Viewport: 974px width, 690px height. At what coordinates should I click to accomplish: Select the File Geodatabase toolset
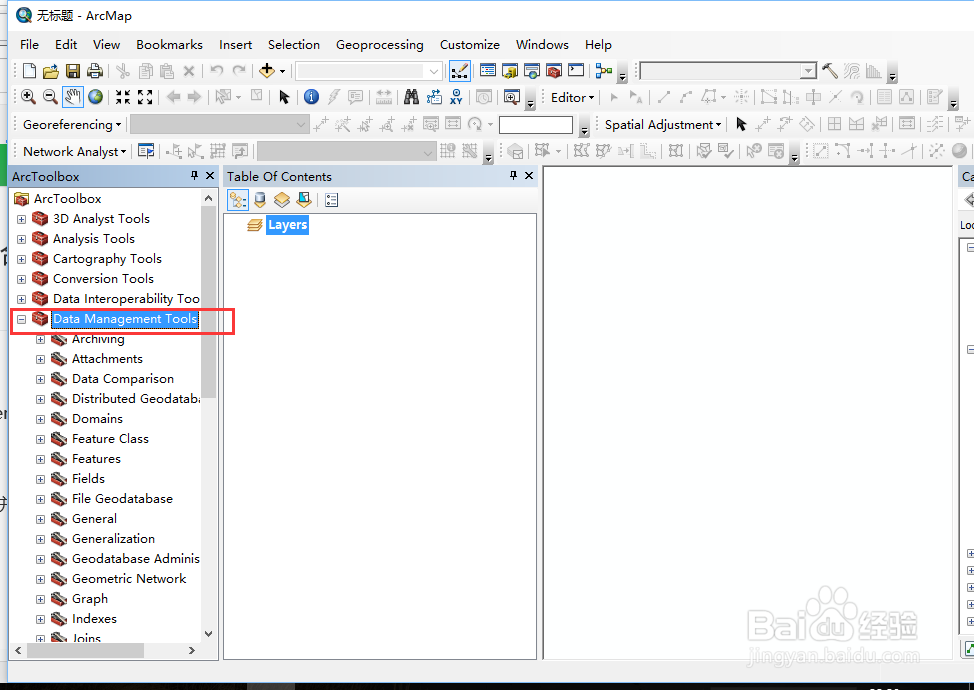pos(122,499)
